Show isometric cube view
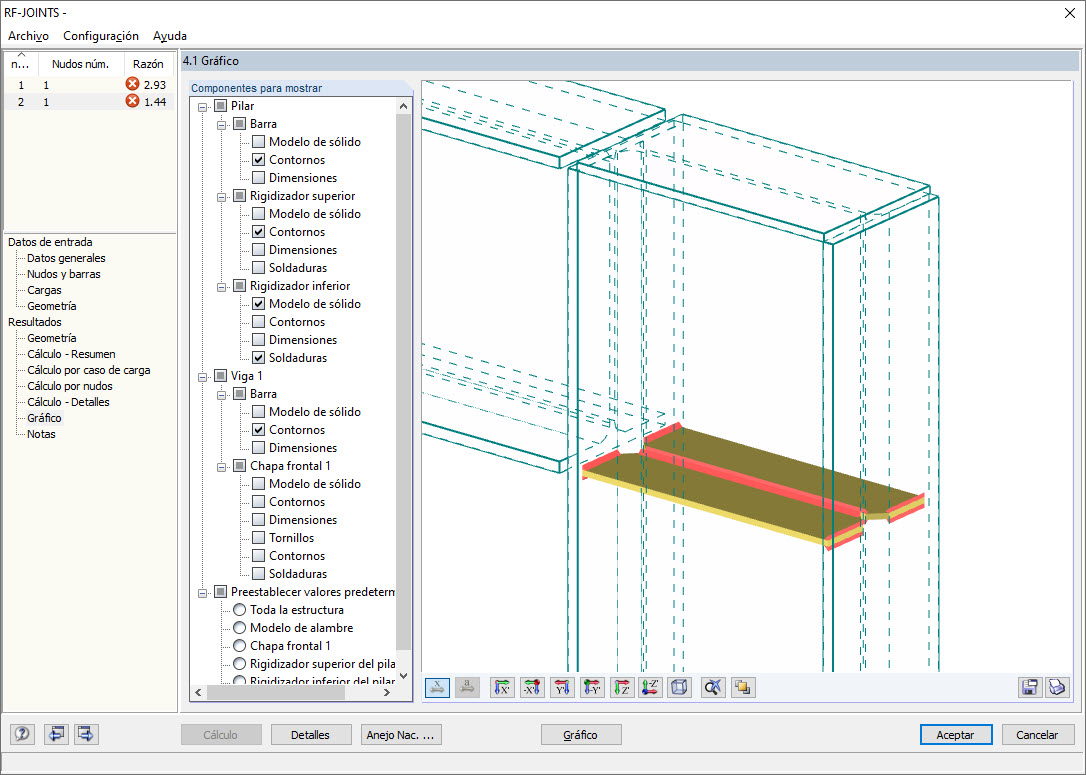The image size is (1086, 775). 680,688
